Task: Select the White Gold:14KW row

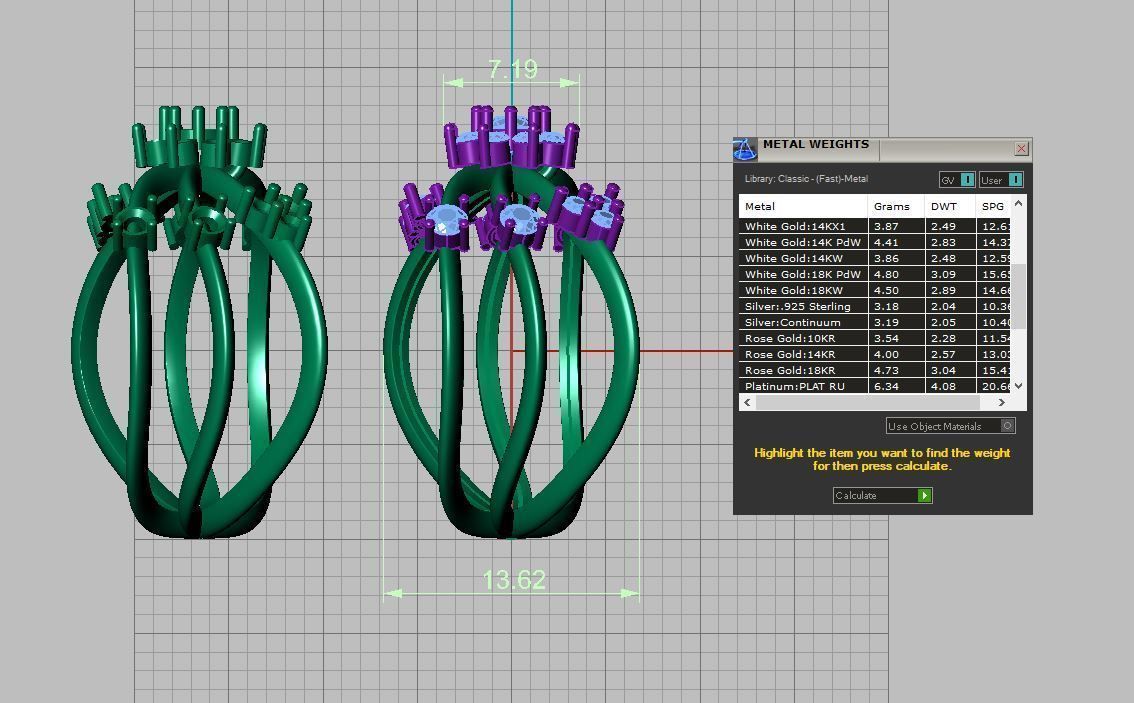Action: coord(874,258)
